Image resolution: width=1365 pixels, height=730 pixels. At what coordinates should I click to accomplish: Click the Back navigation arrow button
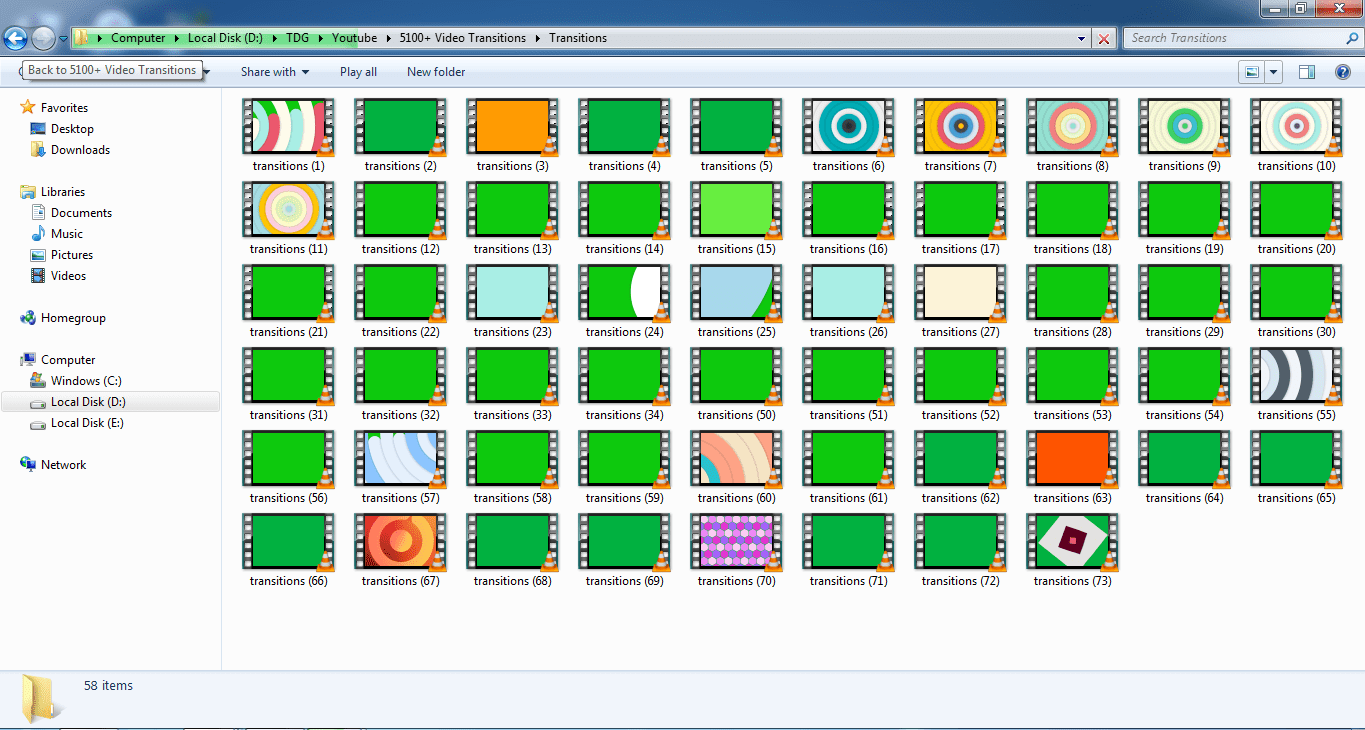click(x=15, y=39)
